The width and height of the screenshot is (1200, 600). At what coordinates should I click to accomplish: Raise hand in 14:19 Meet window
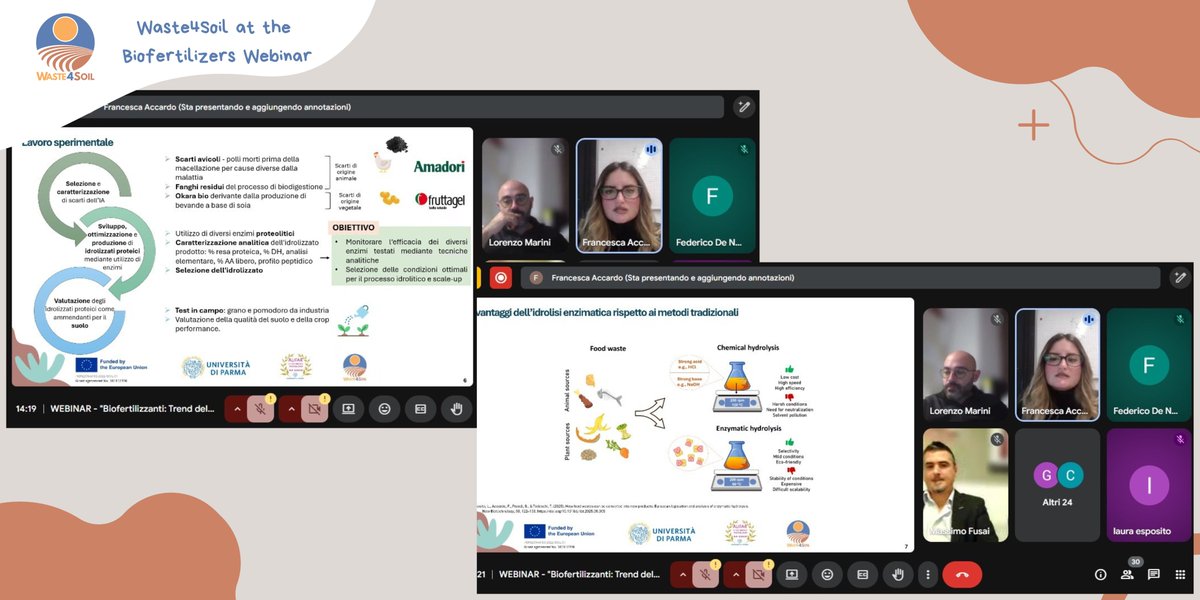pos(456,408)
